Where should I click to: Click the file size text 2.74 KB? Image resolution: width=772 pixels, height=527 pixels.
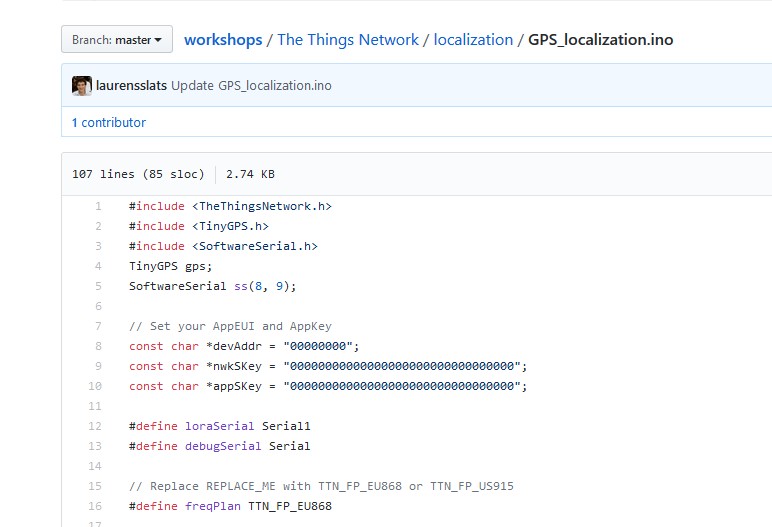[x=250, y=174]
